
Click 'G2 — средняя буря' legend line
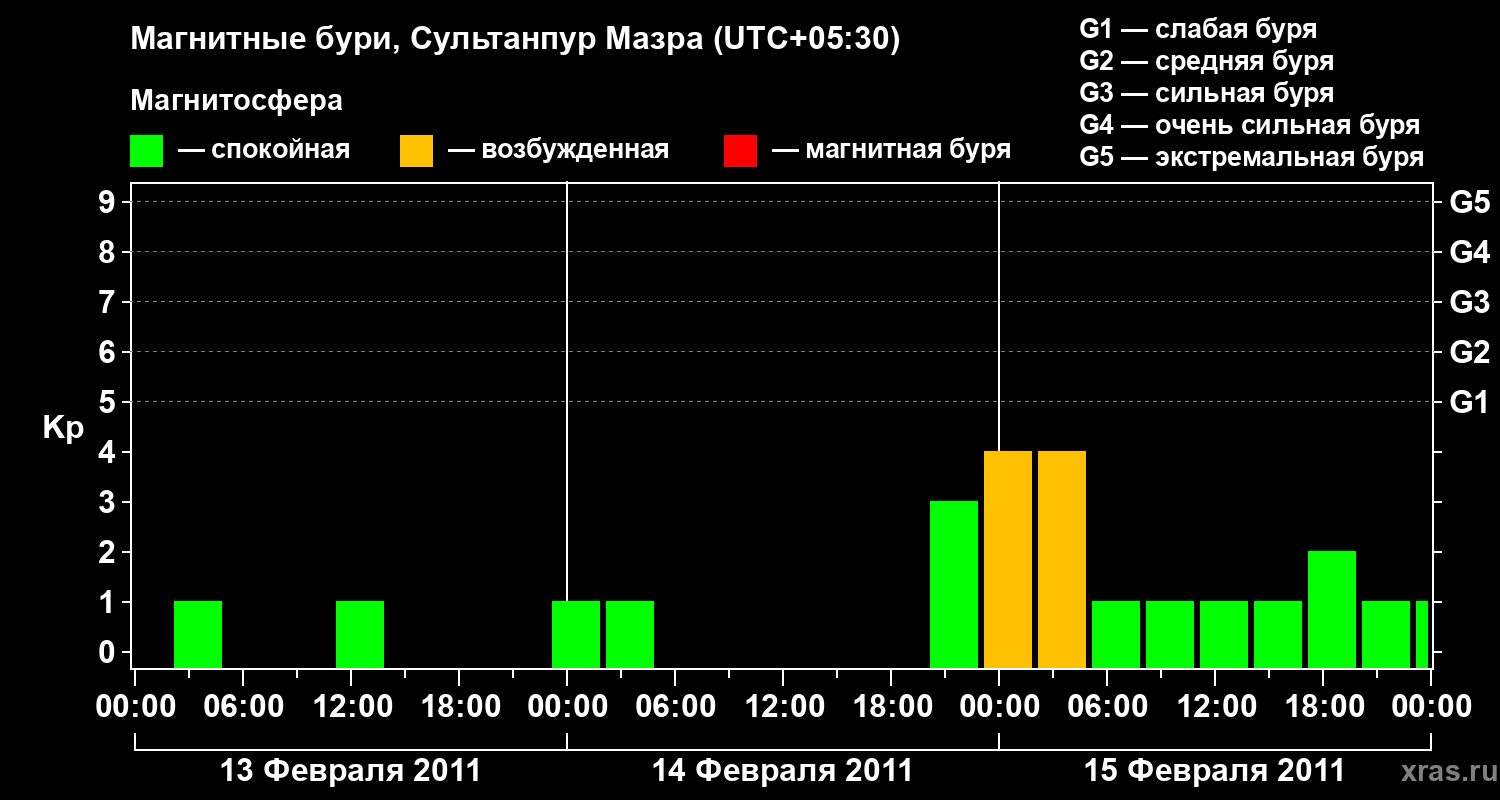pos(1207,61)
